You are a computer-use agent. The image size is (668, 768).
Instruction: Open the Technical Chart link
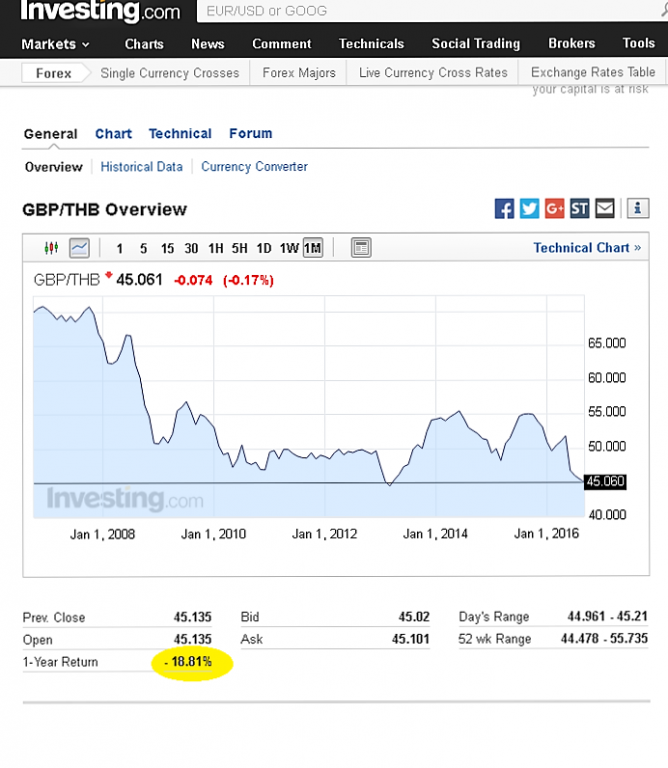pos(587,248)
